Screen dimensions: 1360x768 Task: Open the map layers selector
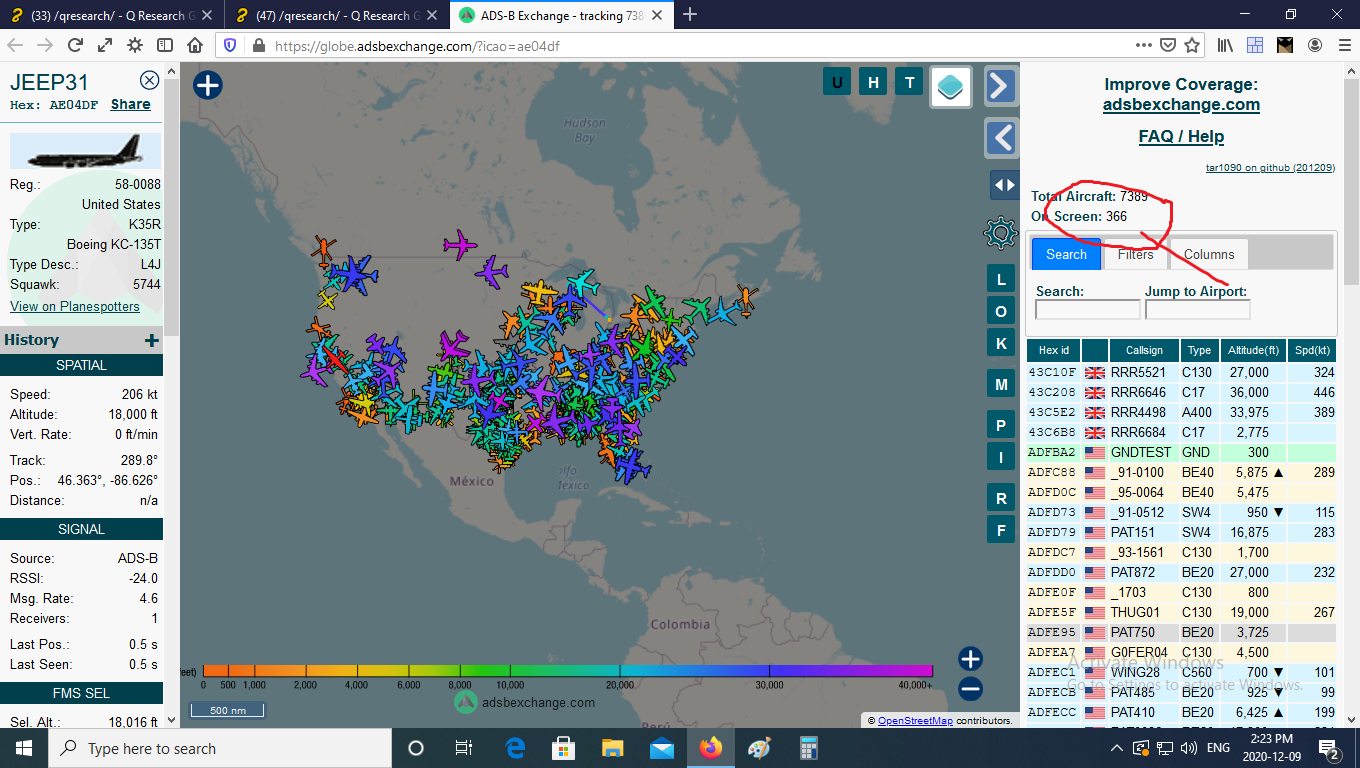pyautogui.click(x=951, y=87)
